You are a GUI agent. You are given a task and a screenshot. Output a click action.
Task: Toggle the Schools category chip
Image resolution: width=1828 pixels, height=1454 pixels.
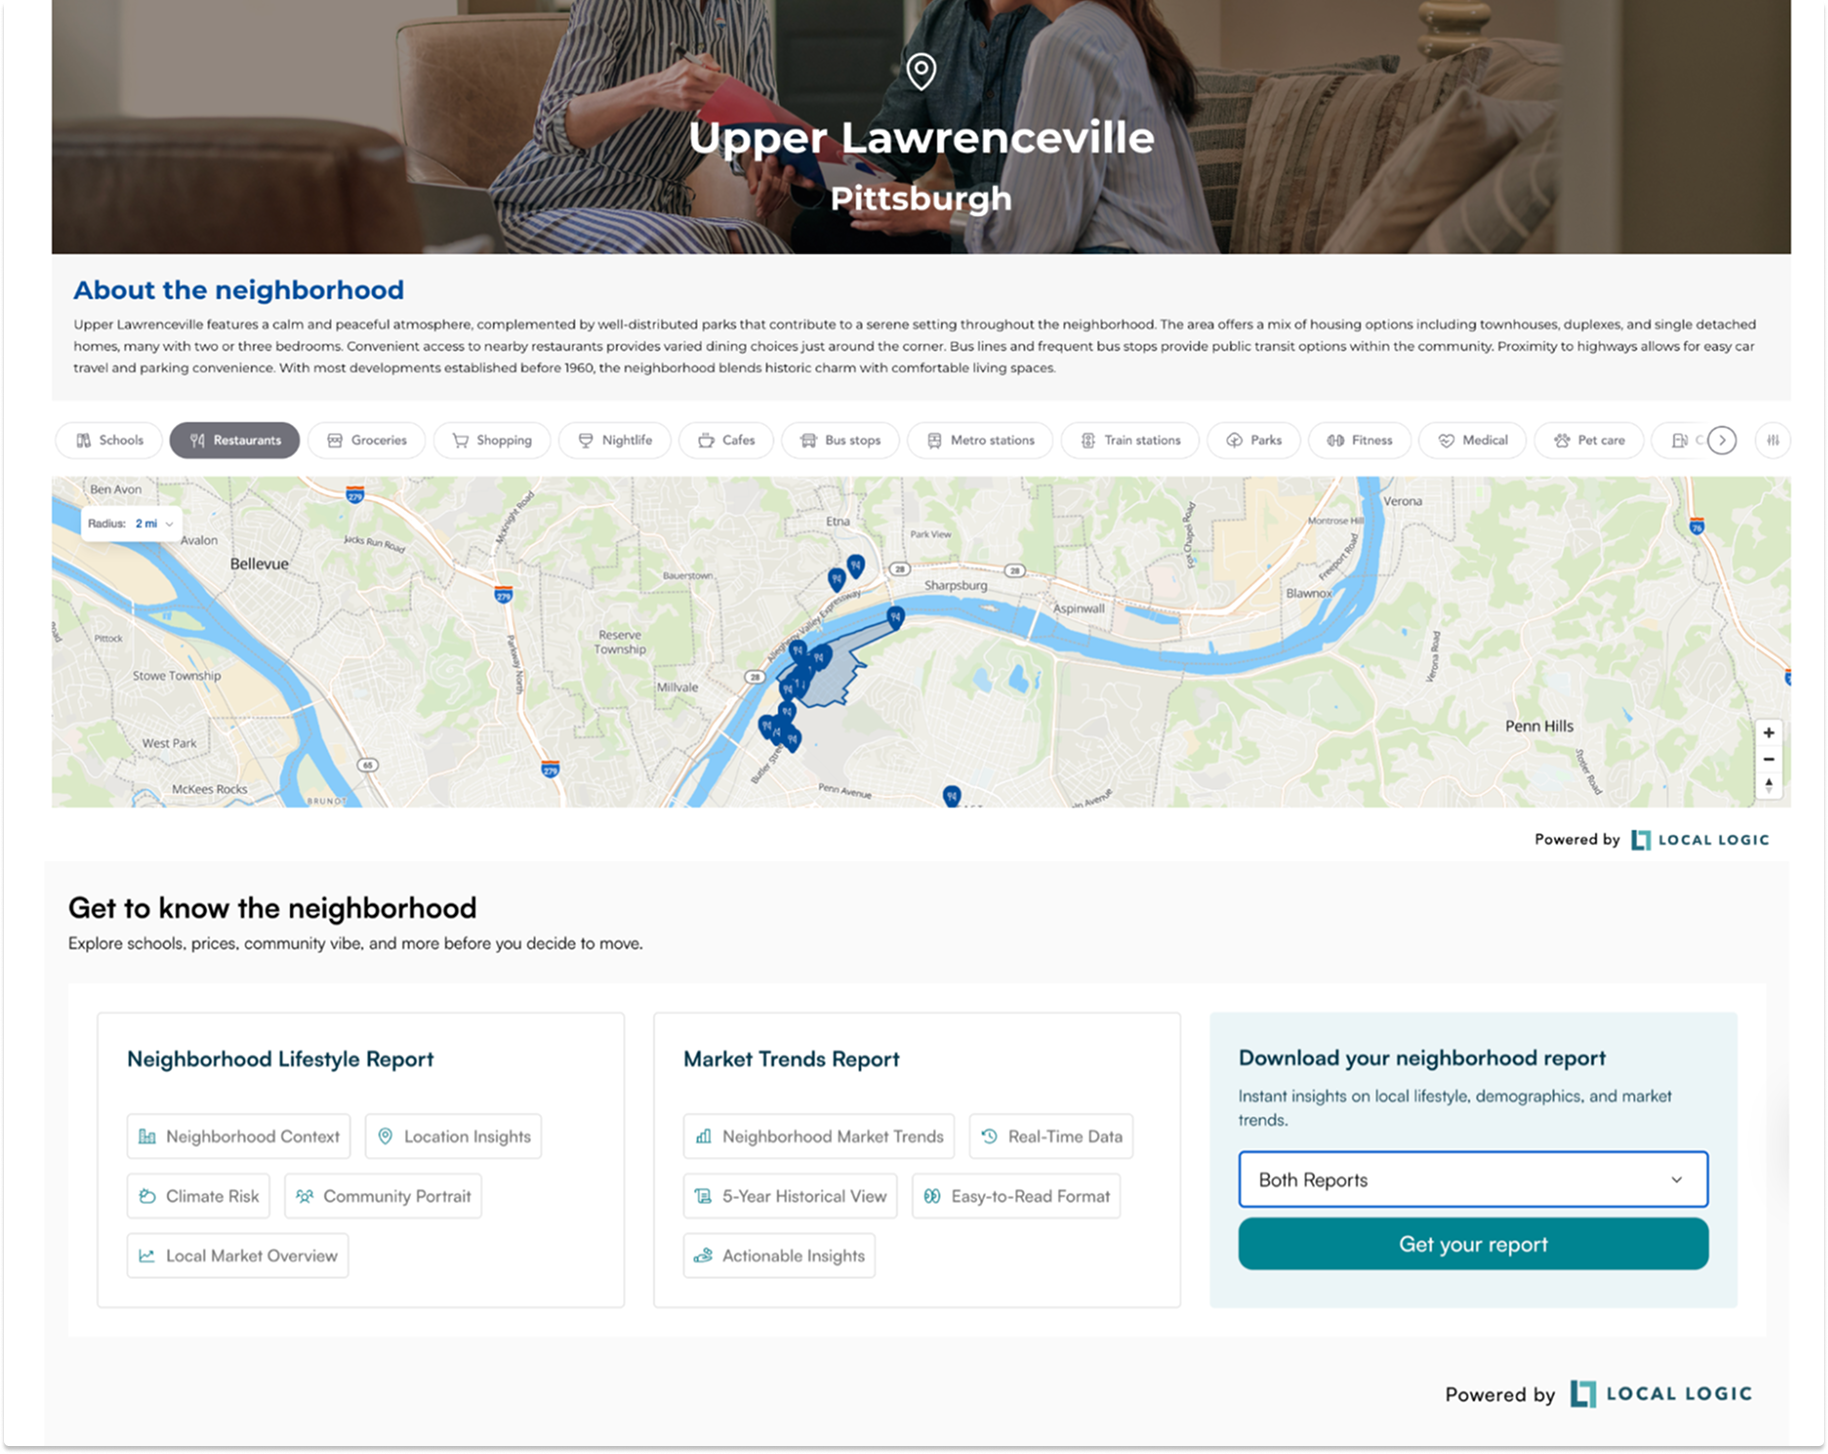pos(109,440)
